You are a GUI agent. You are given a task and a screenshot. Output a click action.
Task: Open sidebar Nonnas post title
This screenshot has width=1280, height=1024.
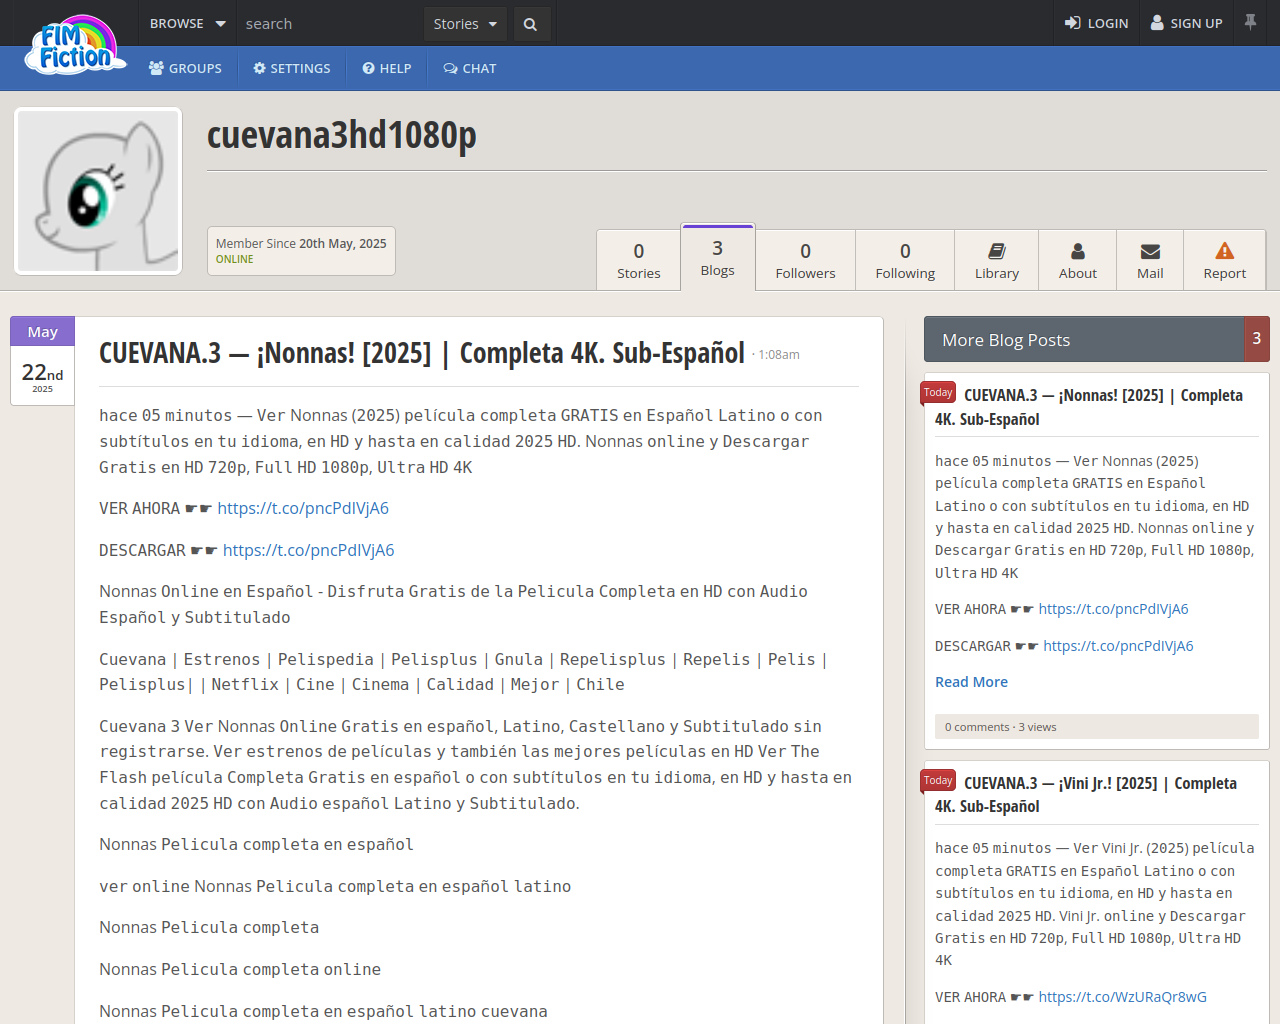coord(1089,407)
